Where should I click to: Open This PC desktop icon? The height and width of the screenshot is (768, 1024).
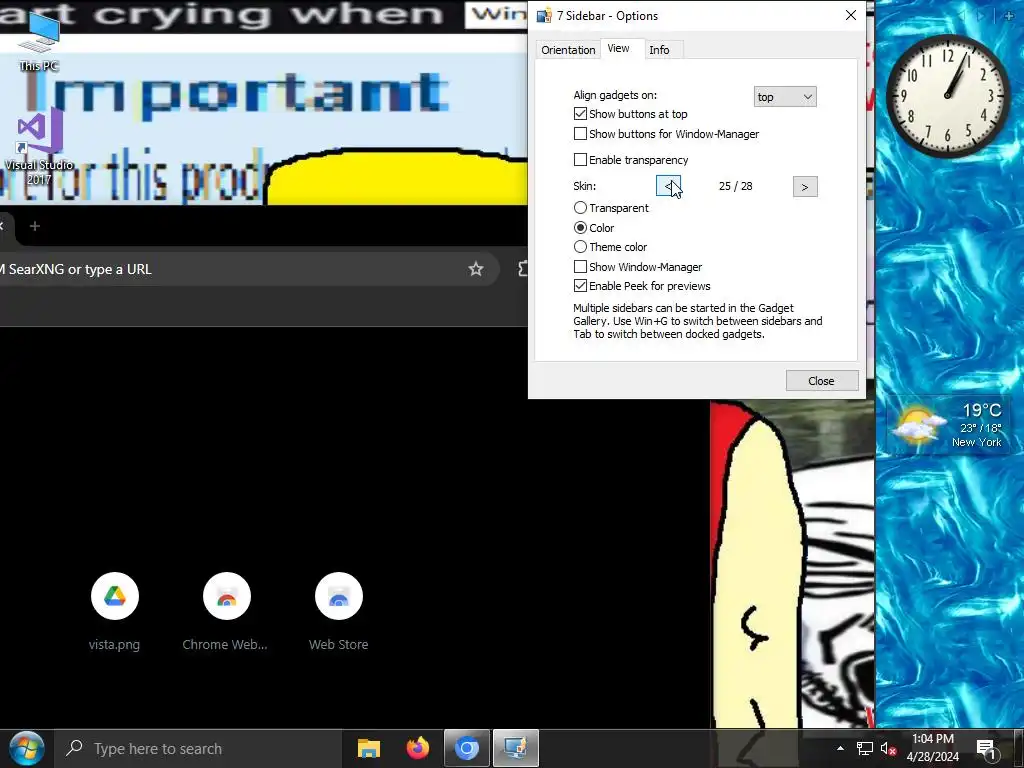39,40
